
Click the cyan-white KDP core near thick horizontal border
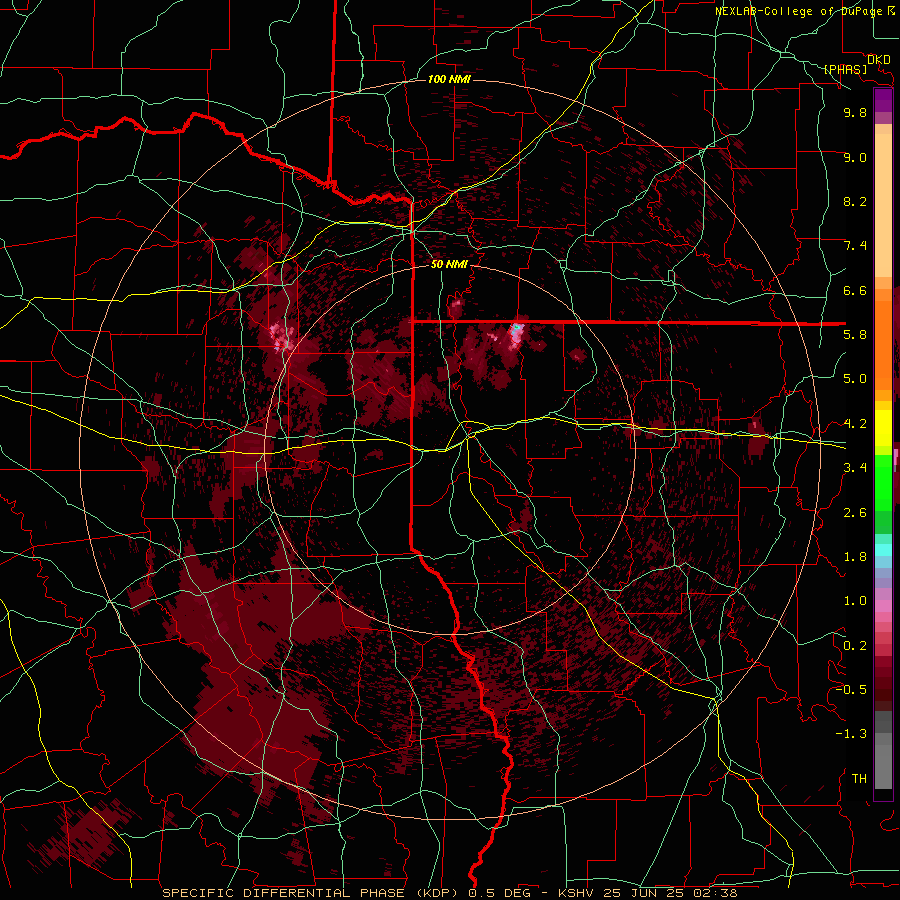pos(516,333)
